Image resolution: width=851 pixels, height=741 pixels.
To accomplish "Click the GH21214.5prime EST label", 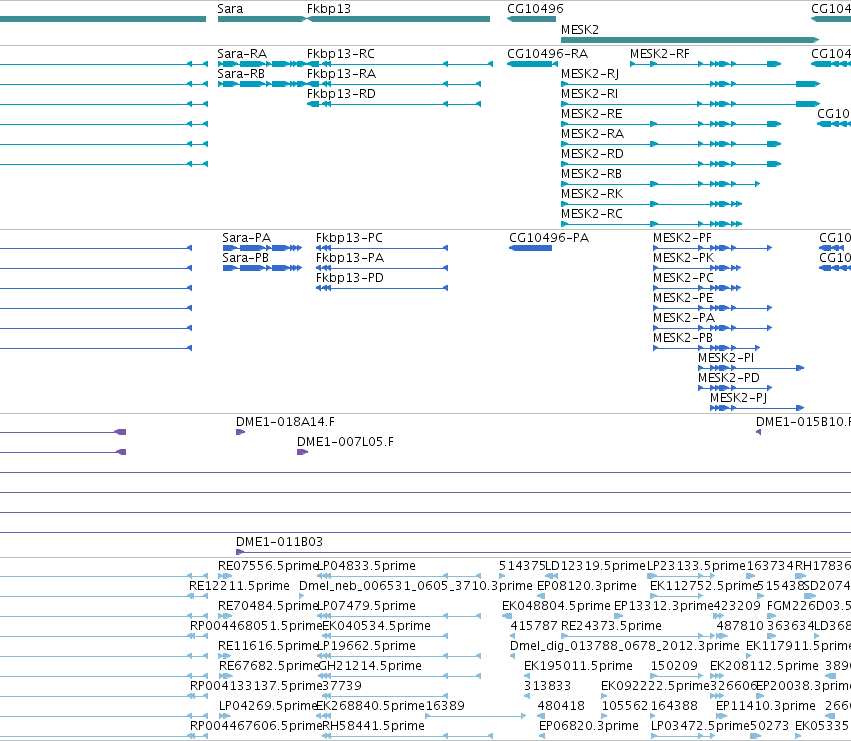I will pos(370,667).
